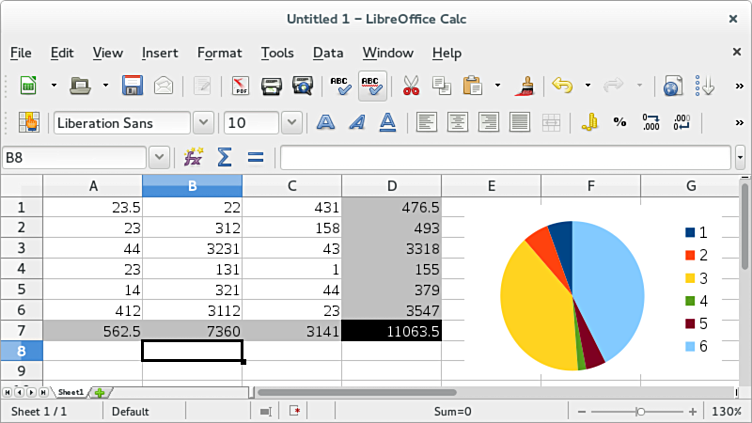Click the Sum sigma icon

(225, 157)
